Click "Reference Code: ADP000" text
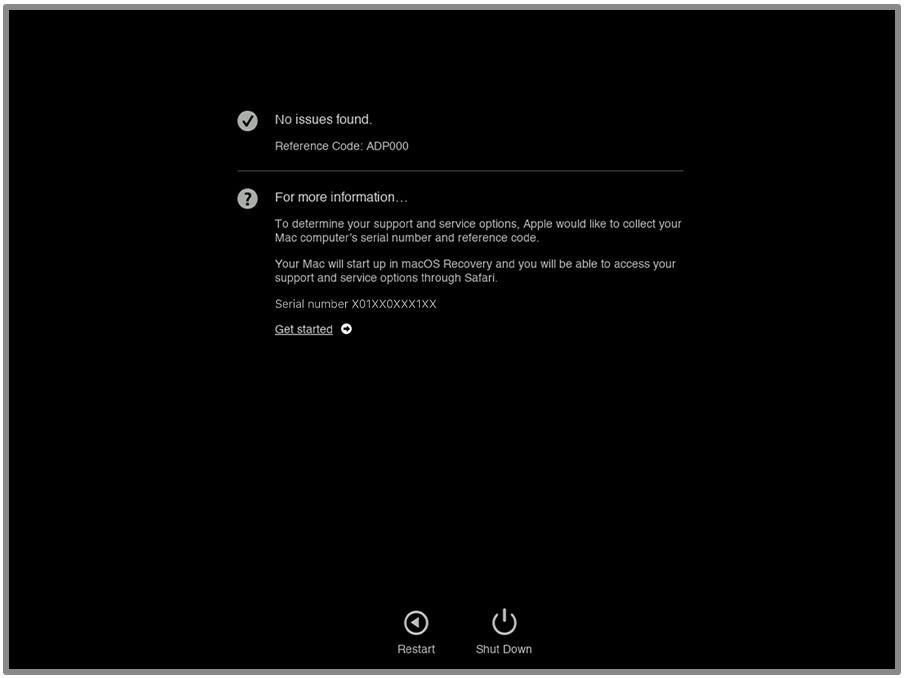Viewport: 905px width, 678px height. pyautogui.click(x=342, y=146)
